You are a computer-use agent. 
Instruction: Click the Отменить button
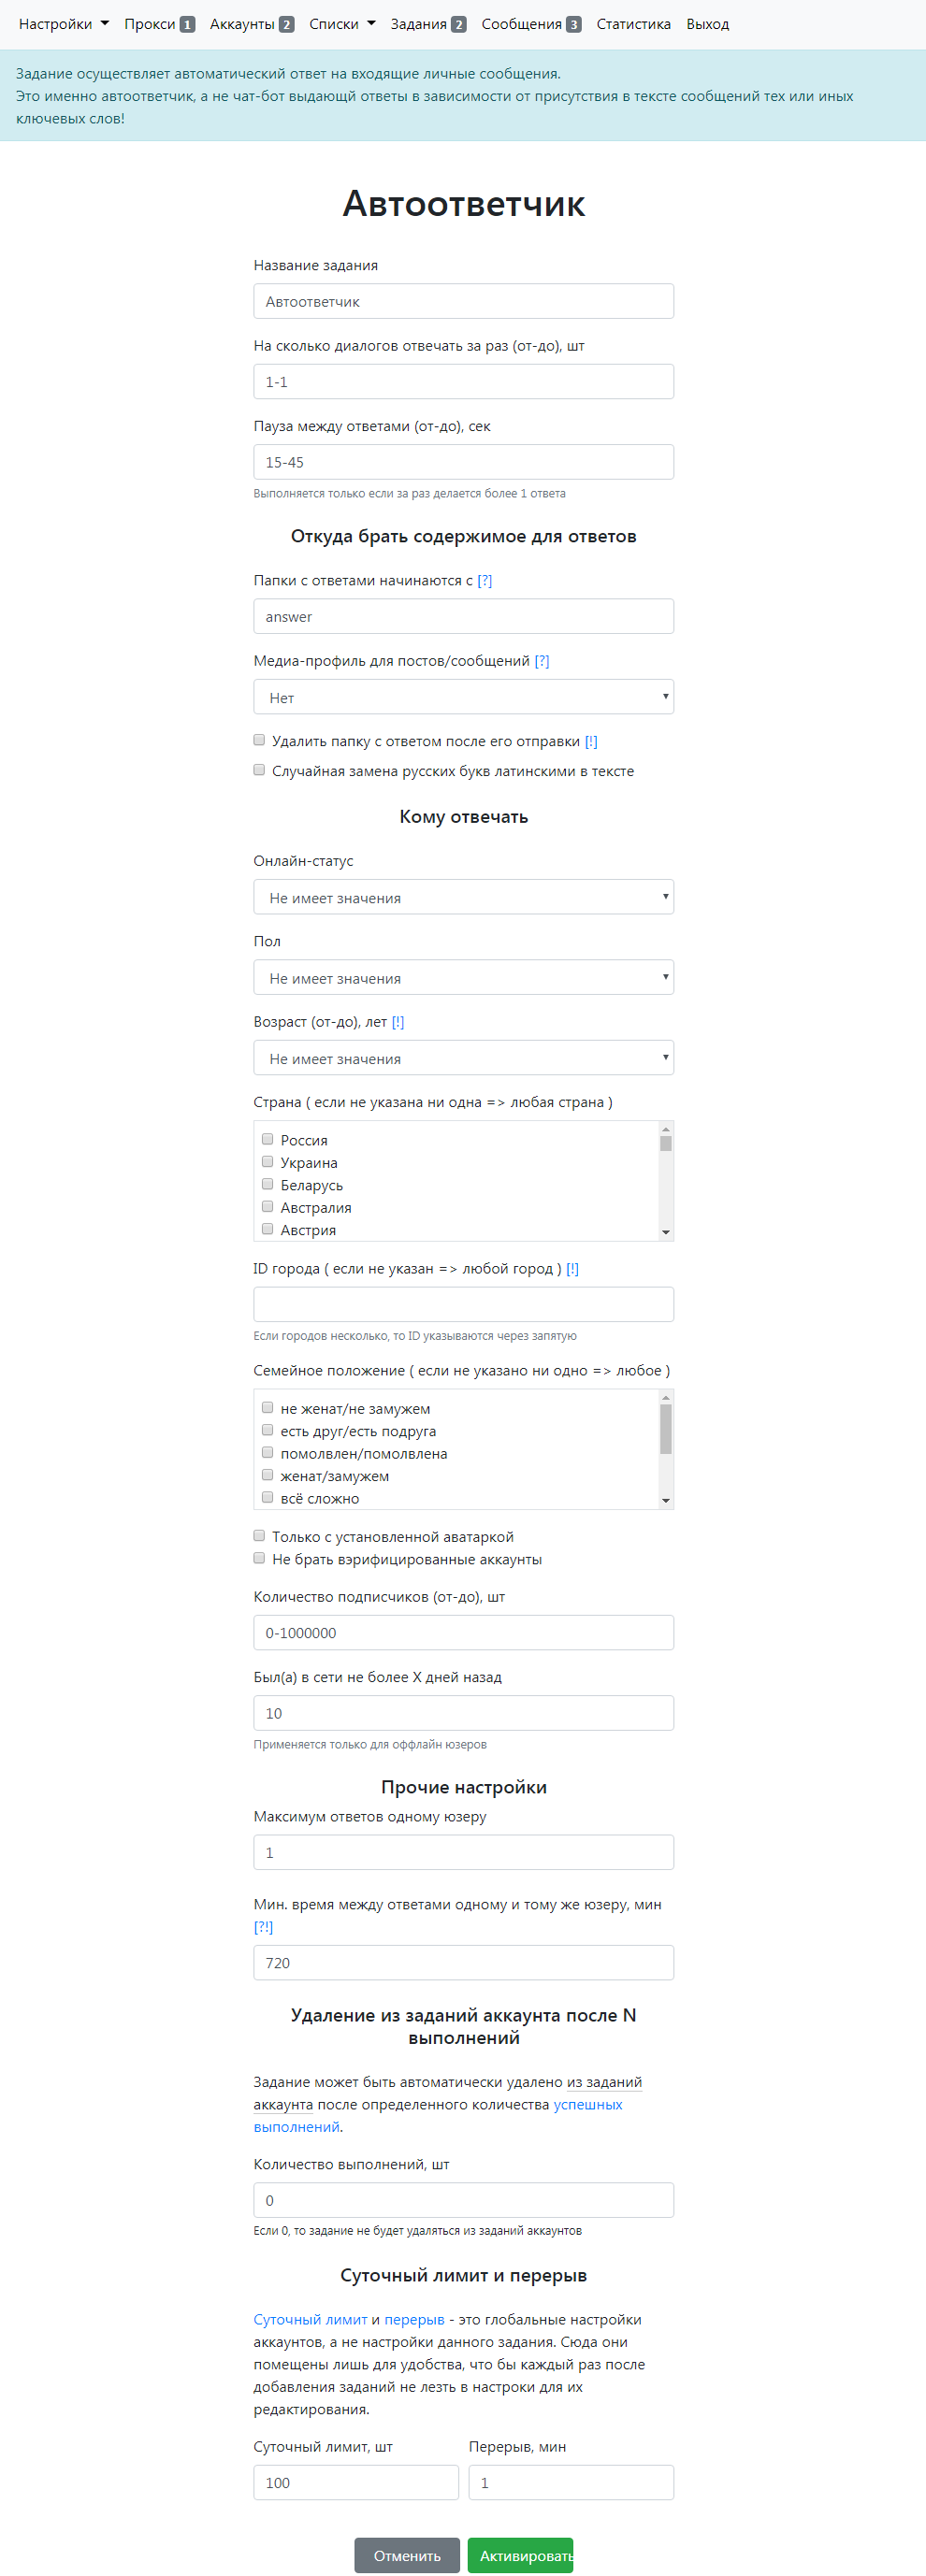(407, 2555)
